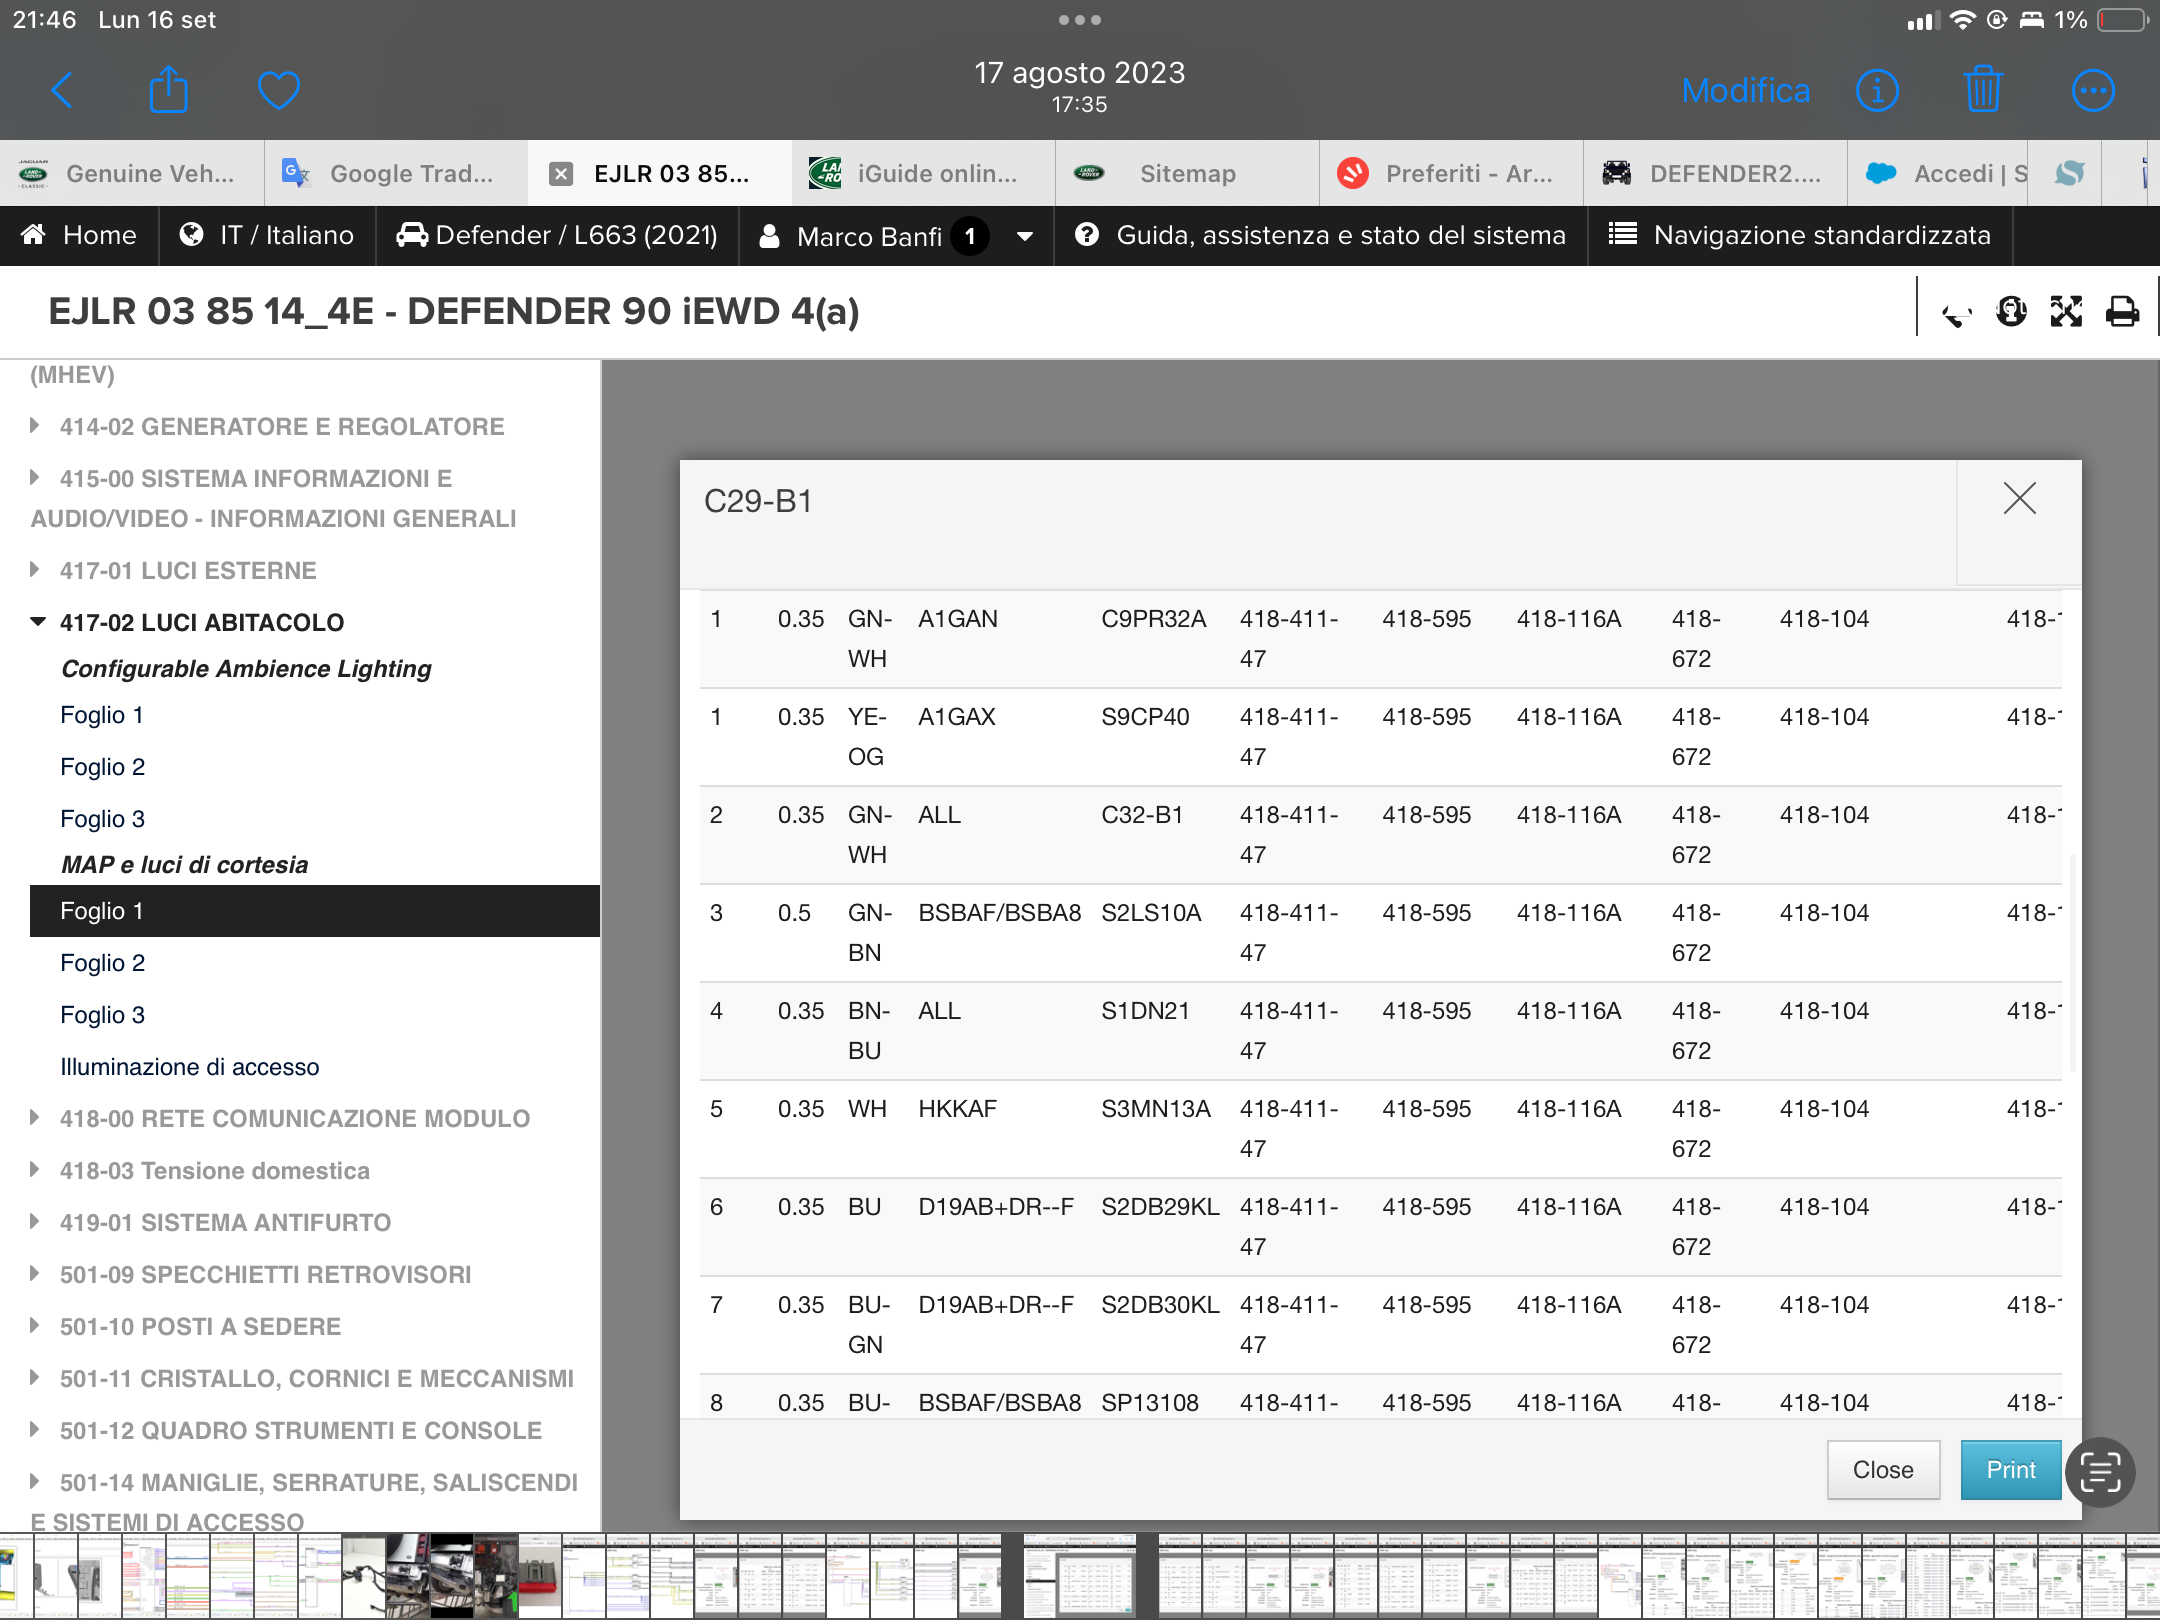Open Navigazione standardizzata menu

coord(1800,235)
